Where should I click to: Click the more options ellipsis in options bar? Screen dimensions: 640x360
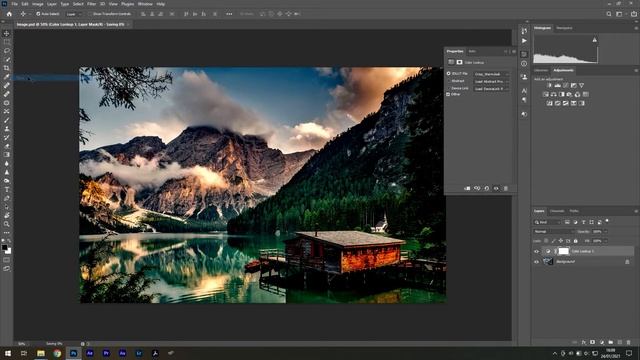229,14
